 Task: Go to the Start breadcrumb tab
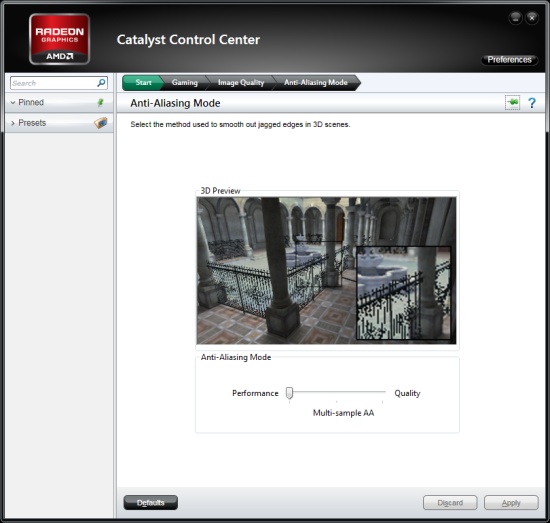[142, 83]
